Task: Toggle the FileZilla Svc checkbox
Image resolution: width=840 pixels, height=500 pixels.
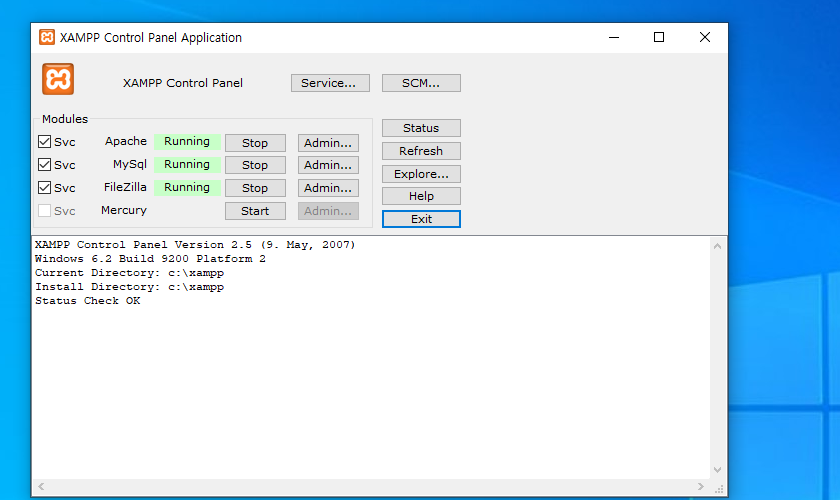Action: [44, 188]
